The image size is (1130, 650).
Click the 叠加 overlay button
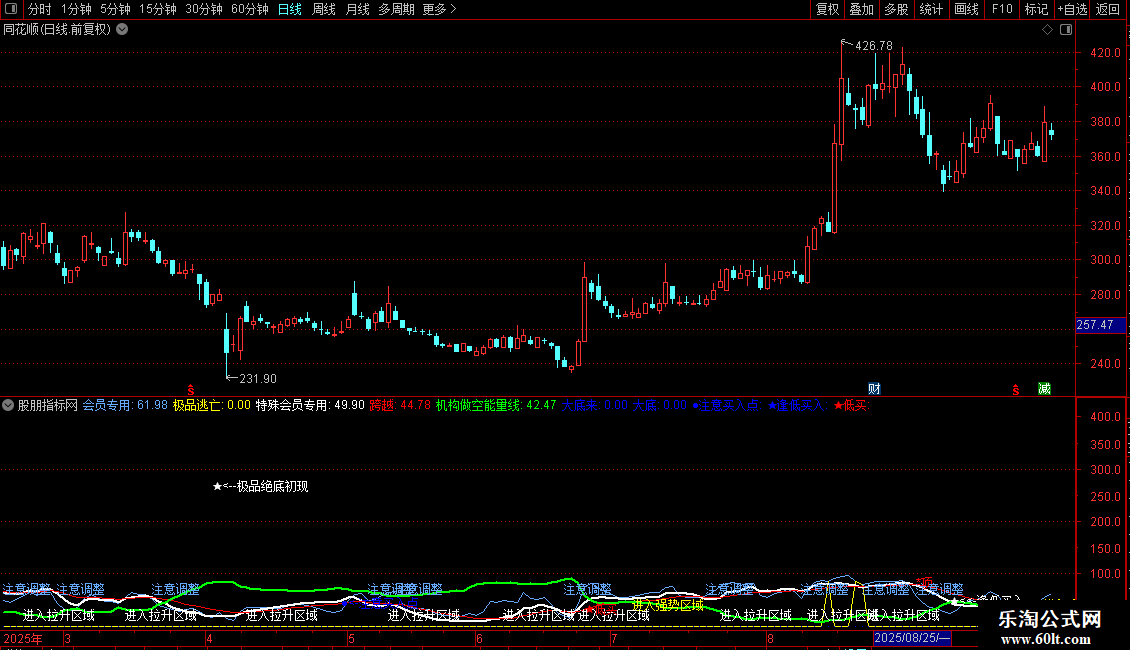tap(862, 9)
